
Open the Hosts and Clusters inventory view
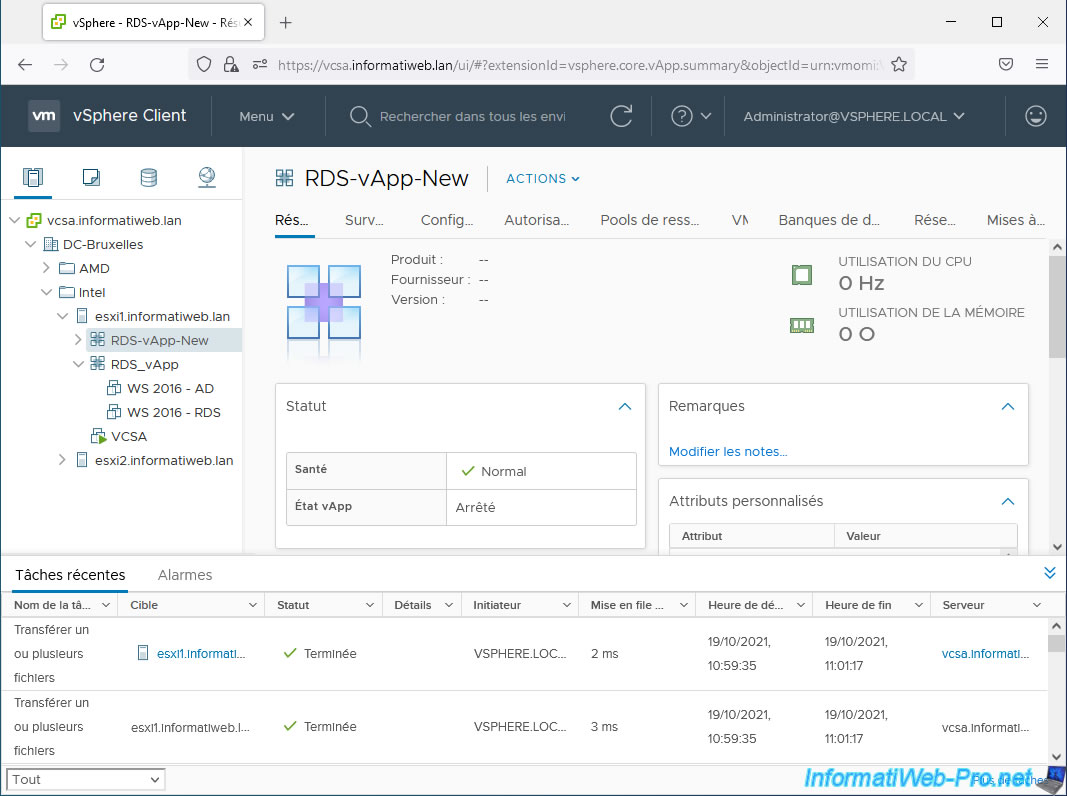33,178
